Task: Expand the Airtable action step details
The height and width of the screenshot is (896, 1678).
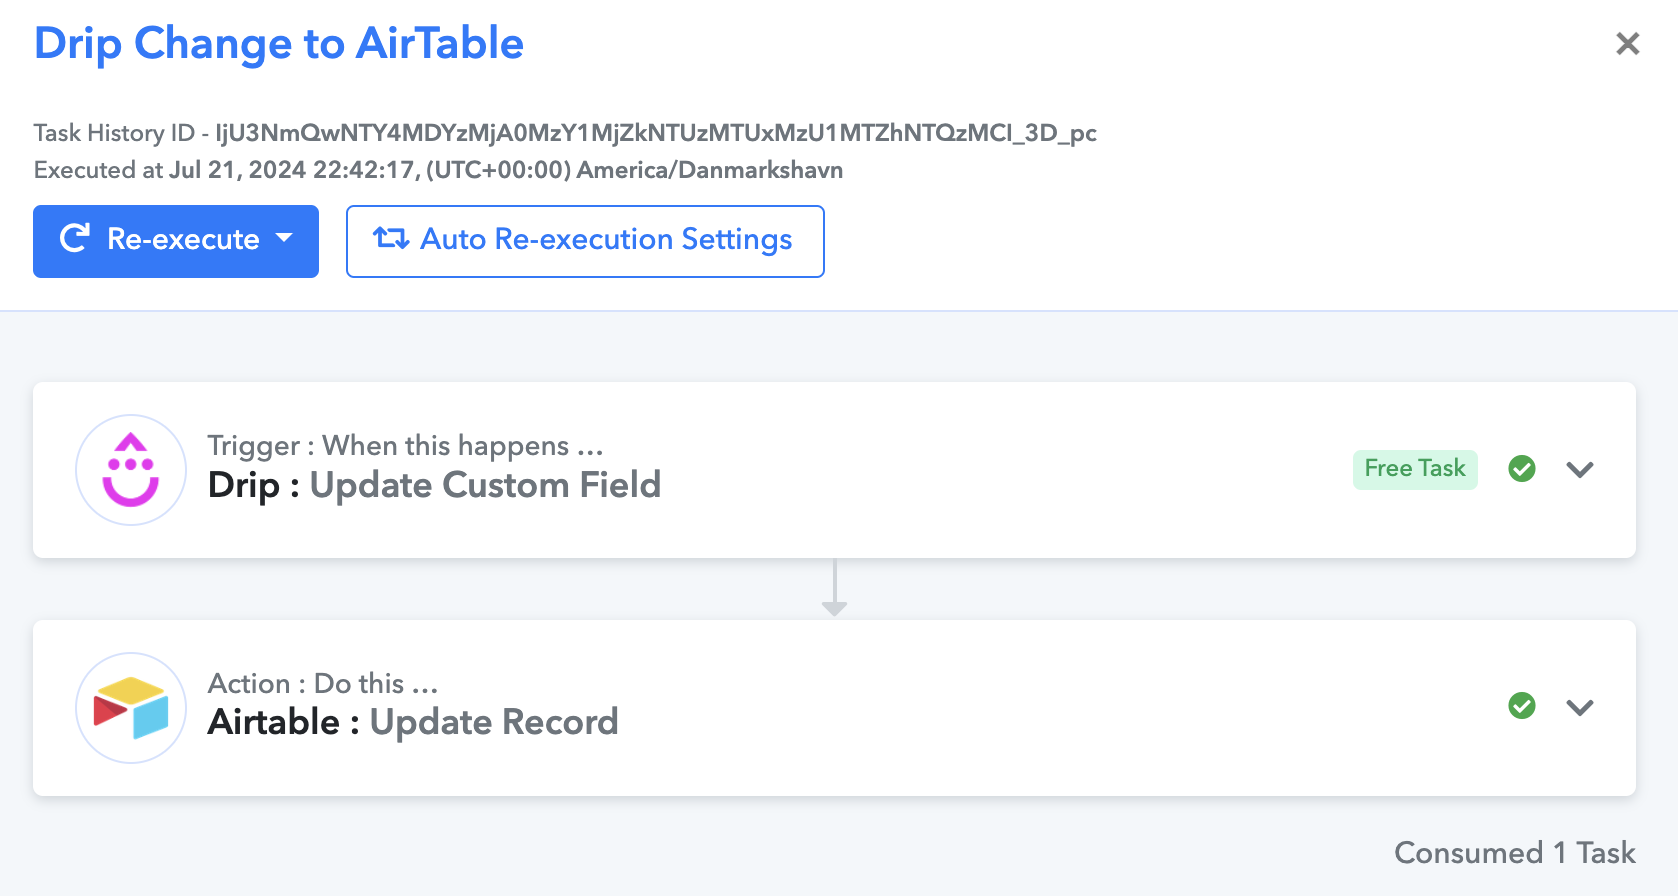Action: [1580, 707]
